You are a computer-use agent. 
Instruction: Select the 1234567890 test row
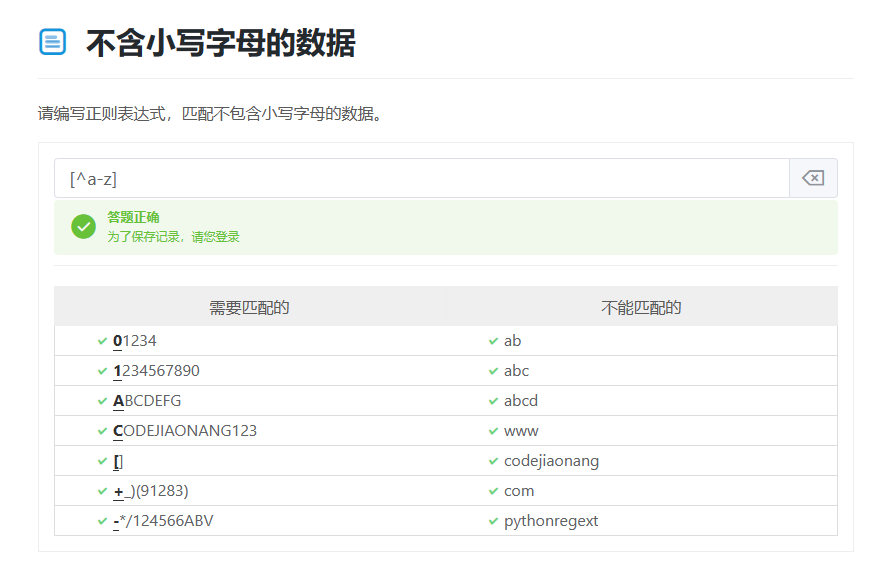tap(156, 371)
